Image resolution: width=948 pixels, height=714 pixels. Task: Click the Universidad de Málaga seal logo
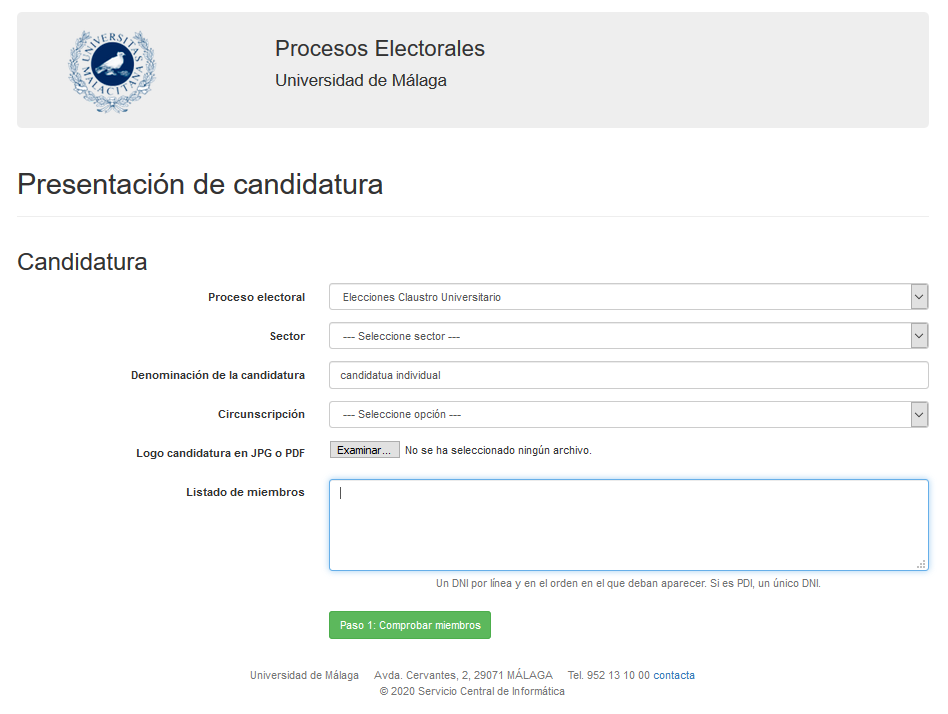click(x=112, y=71)
